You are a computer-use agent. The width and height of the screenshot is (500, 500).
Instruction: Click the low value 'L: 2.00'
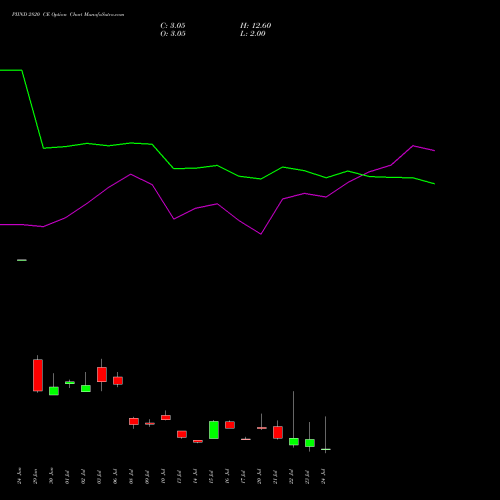(x=253, y=34)
